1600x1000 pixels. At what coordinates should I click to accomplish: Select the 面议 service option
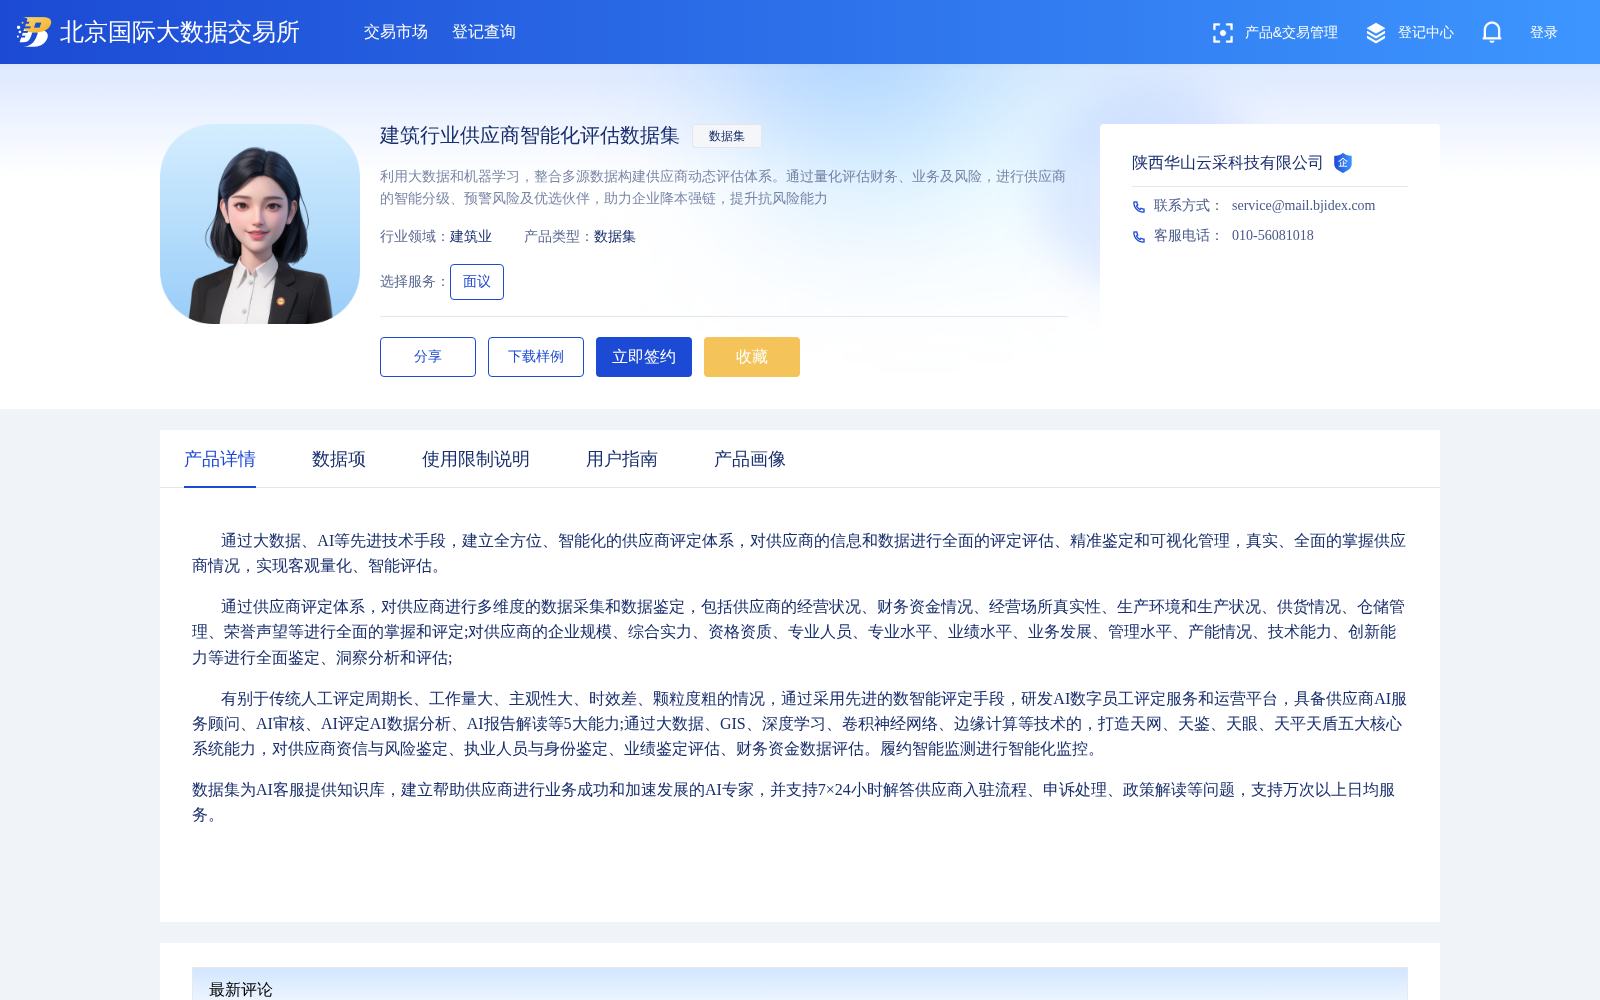pyautogui.click(x=477, y=282)
